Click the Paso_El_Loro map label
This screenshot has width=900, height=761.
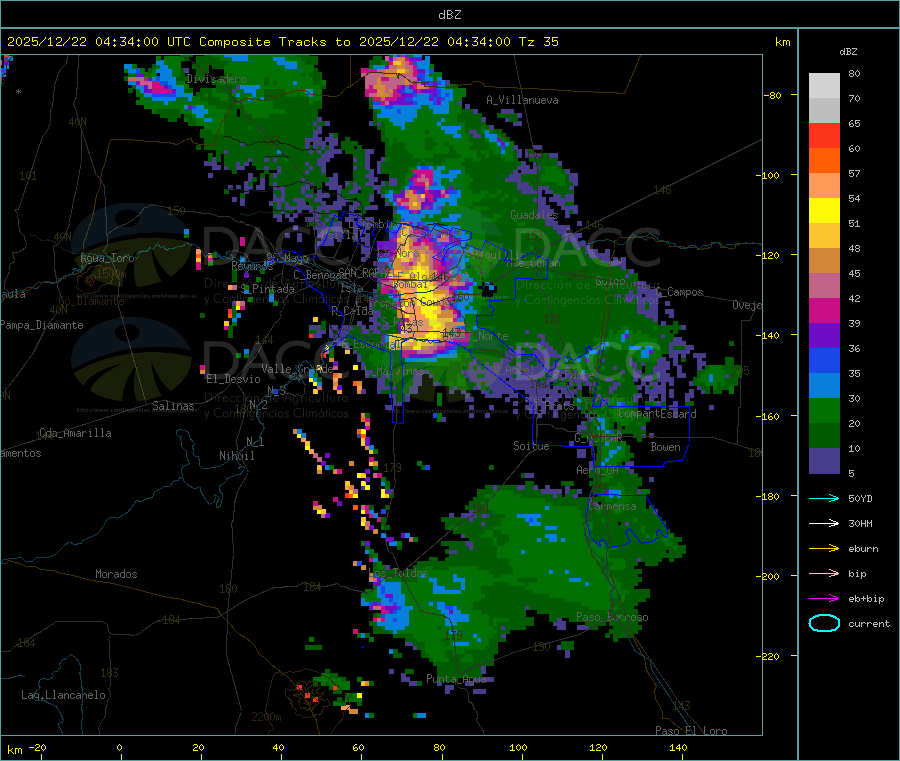point(692,731)
